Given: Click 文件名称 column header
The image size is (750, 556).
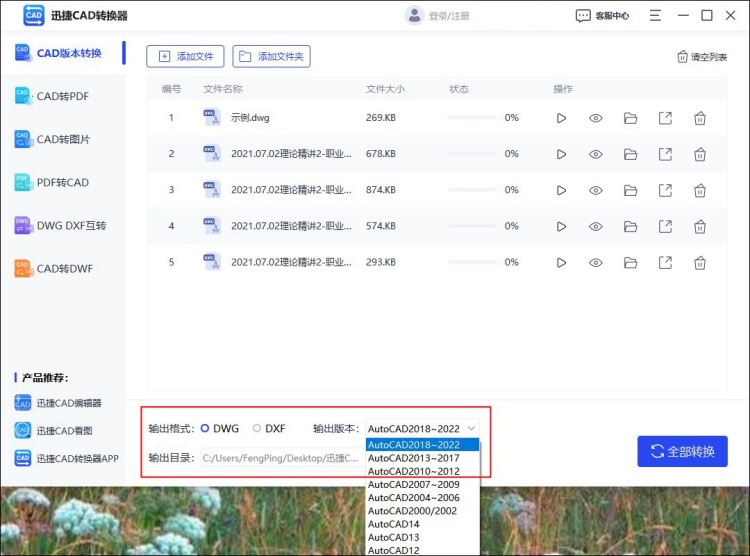Looking at the screenshot, I should [x=223, y=89].
